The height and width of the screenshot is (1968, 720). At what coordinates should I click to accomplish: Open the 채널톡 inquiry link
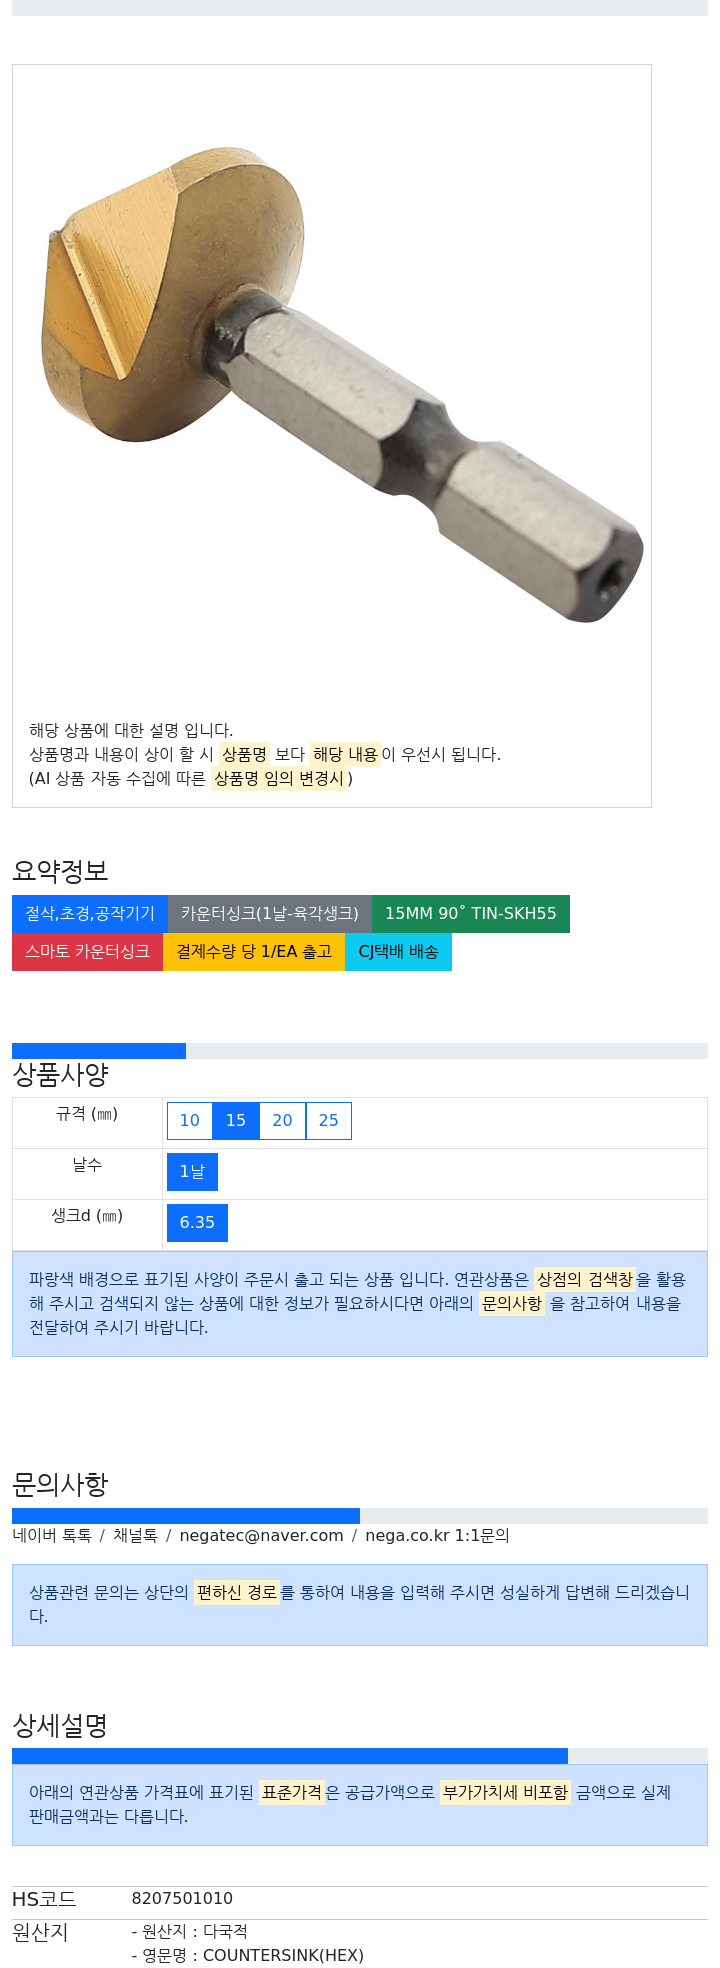pos(135,1535)
